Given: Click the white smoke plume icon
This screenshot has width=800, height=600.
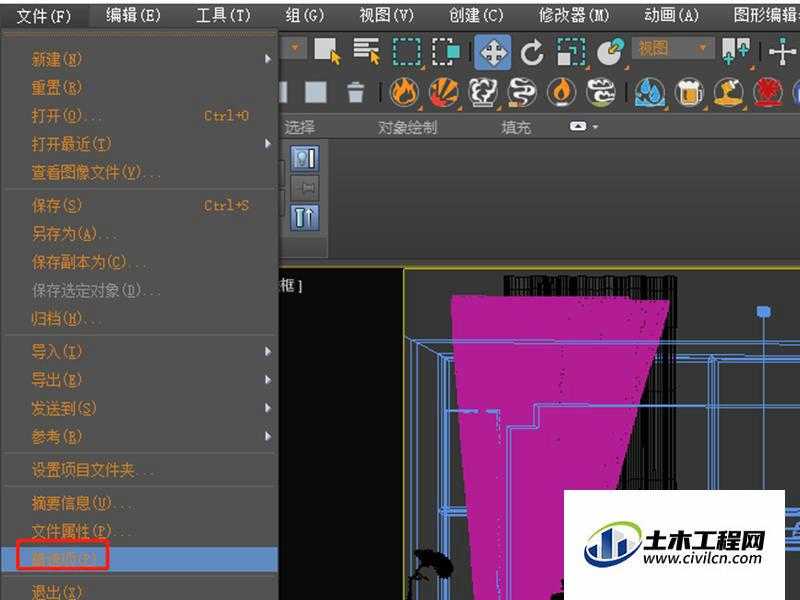Looking at the screenshot, I should tap(483, 92).
